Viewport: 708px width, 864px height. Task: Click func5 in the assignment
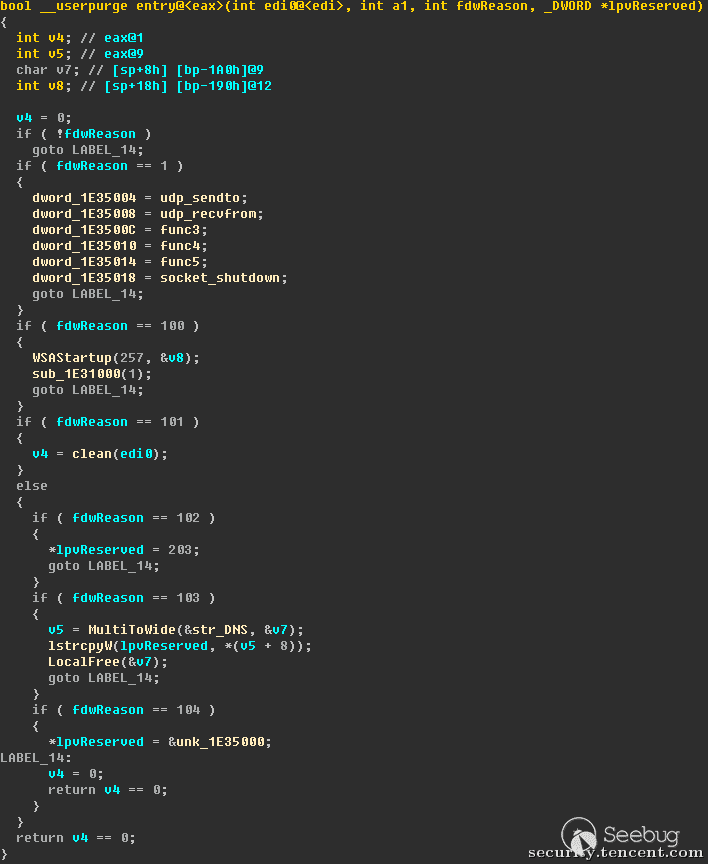[x=180, y=262]
